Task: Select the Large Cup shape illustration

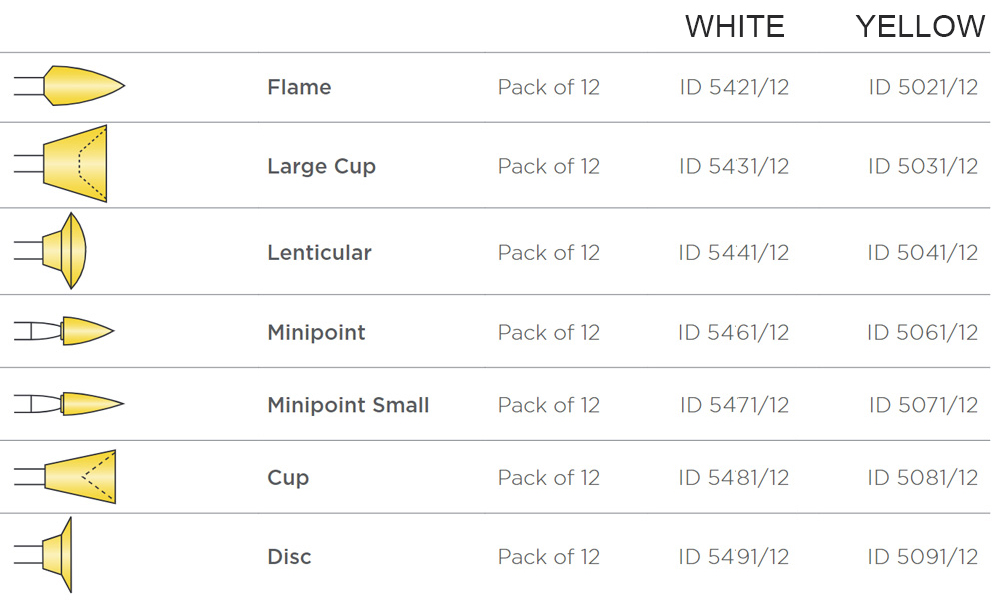Action: point(61,164)
